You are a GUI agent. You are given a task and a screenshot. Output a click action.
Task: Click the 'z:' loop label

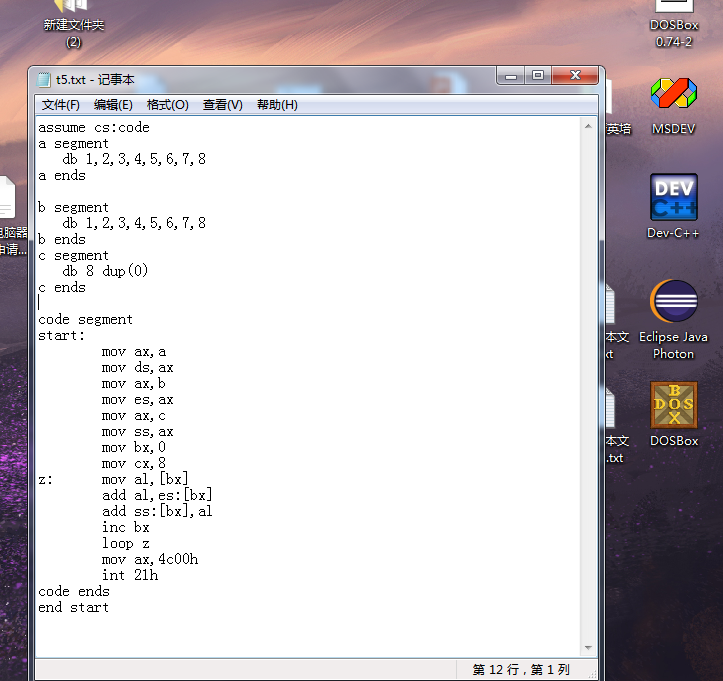point(45,480)
